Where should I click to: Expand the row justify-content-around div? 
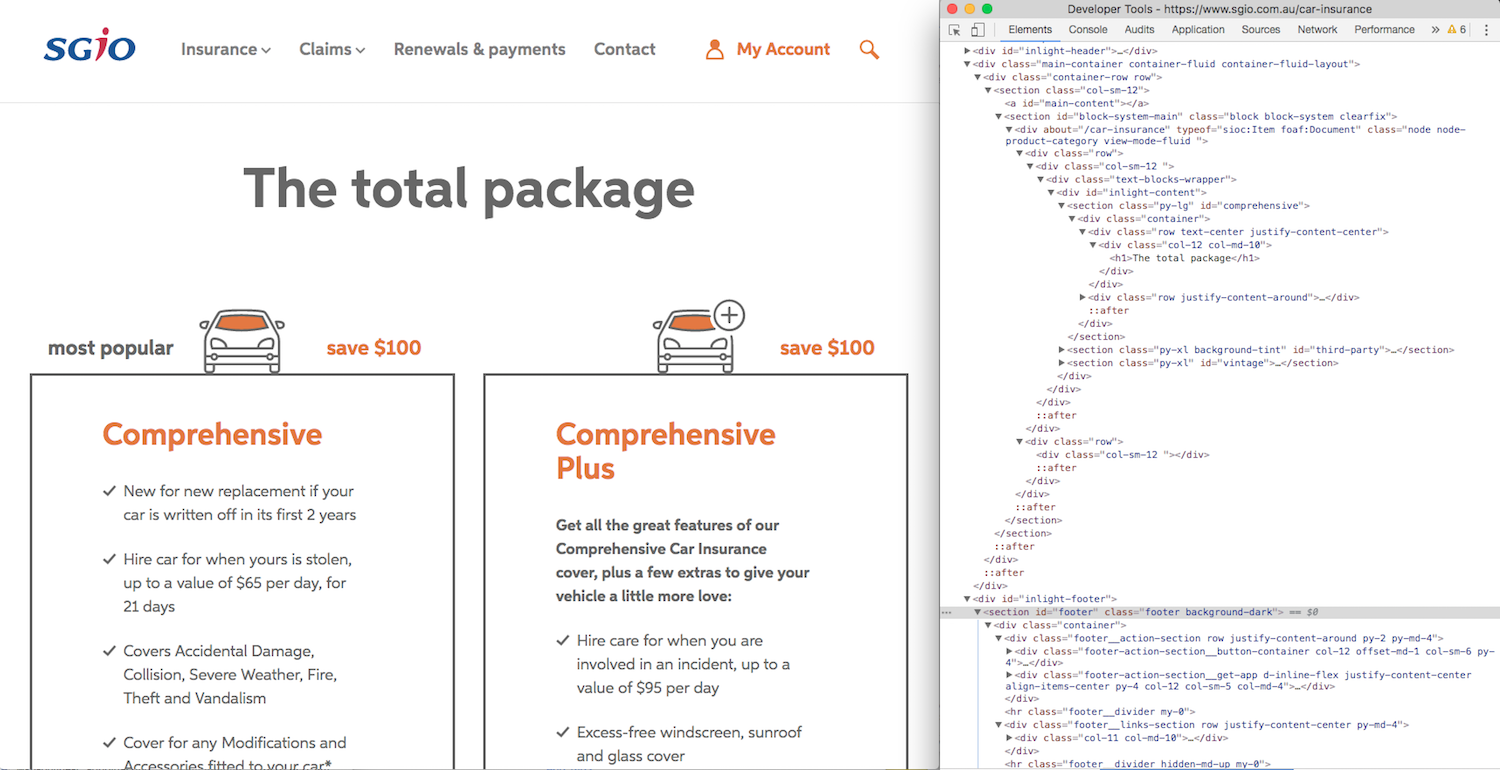(x=1082, y=297)
